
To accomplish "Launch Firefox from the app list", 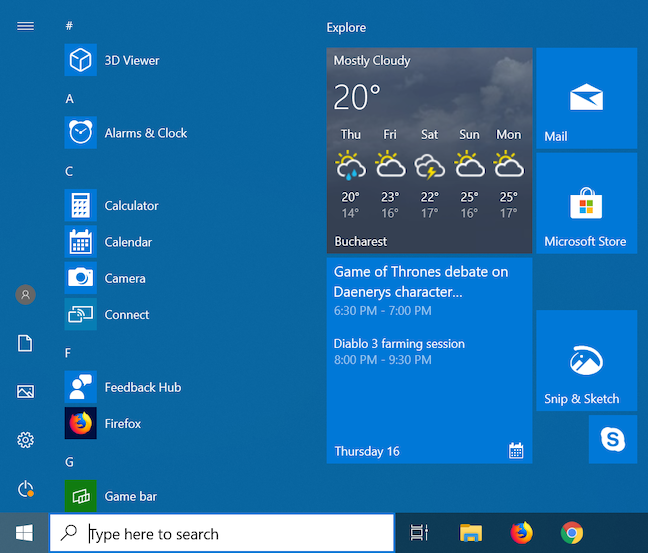I will (81, 423).
